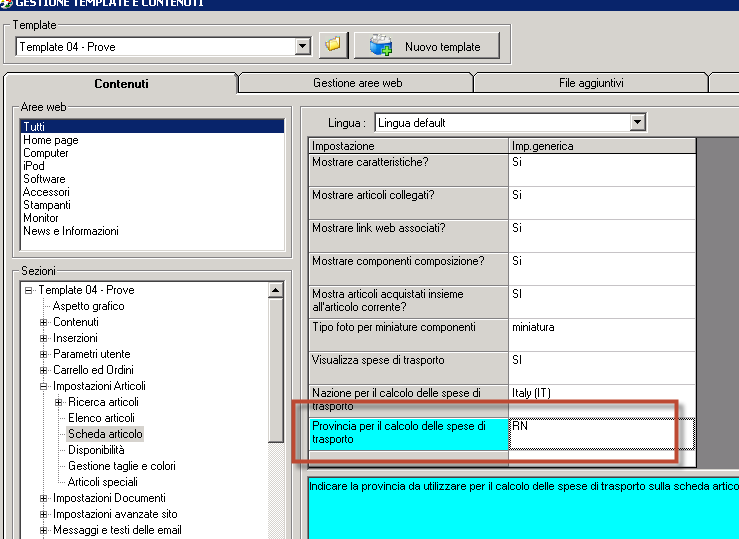Open the Template 04 - Prove dropdown

(x=303, y=47)
